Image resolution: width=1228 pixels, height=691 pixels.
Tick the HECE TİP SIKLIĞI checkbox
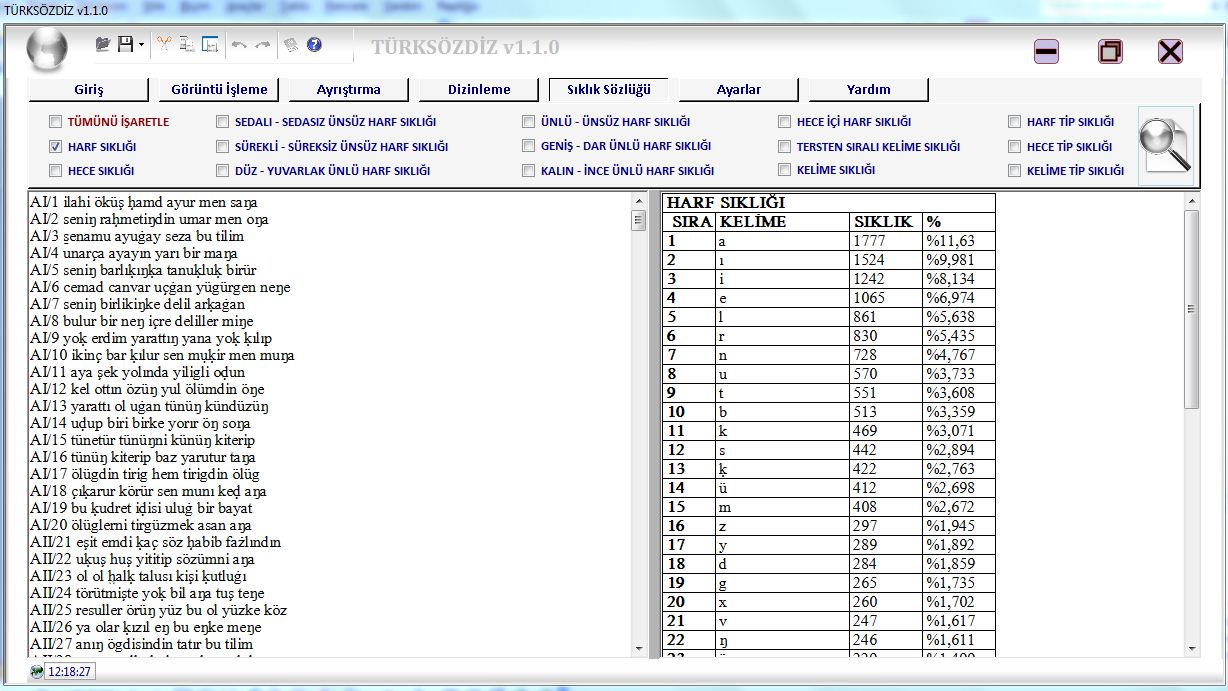[1016, 146]
